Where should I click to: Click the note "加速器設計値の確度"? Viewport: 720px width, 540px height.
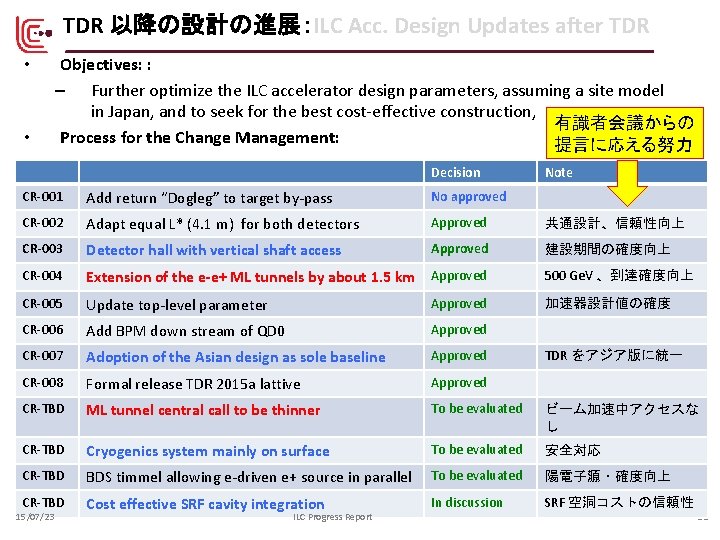point(608,304)
